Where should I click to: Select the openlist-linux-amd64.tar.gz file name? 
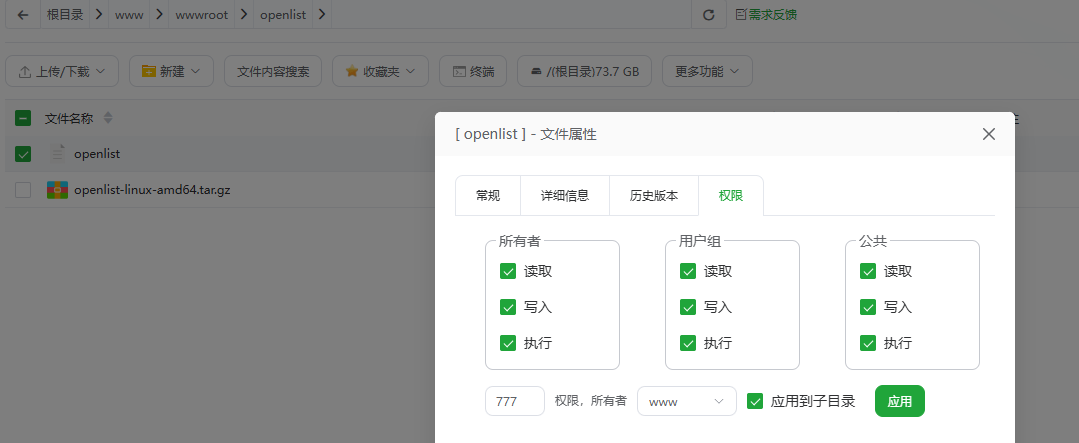(152, 190)
